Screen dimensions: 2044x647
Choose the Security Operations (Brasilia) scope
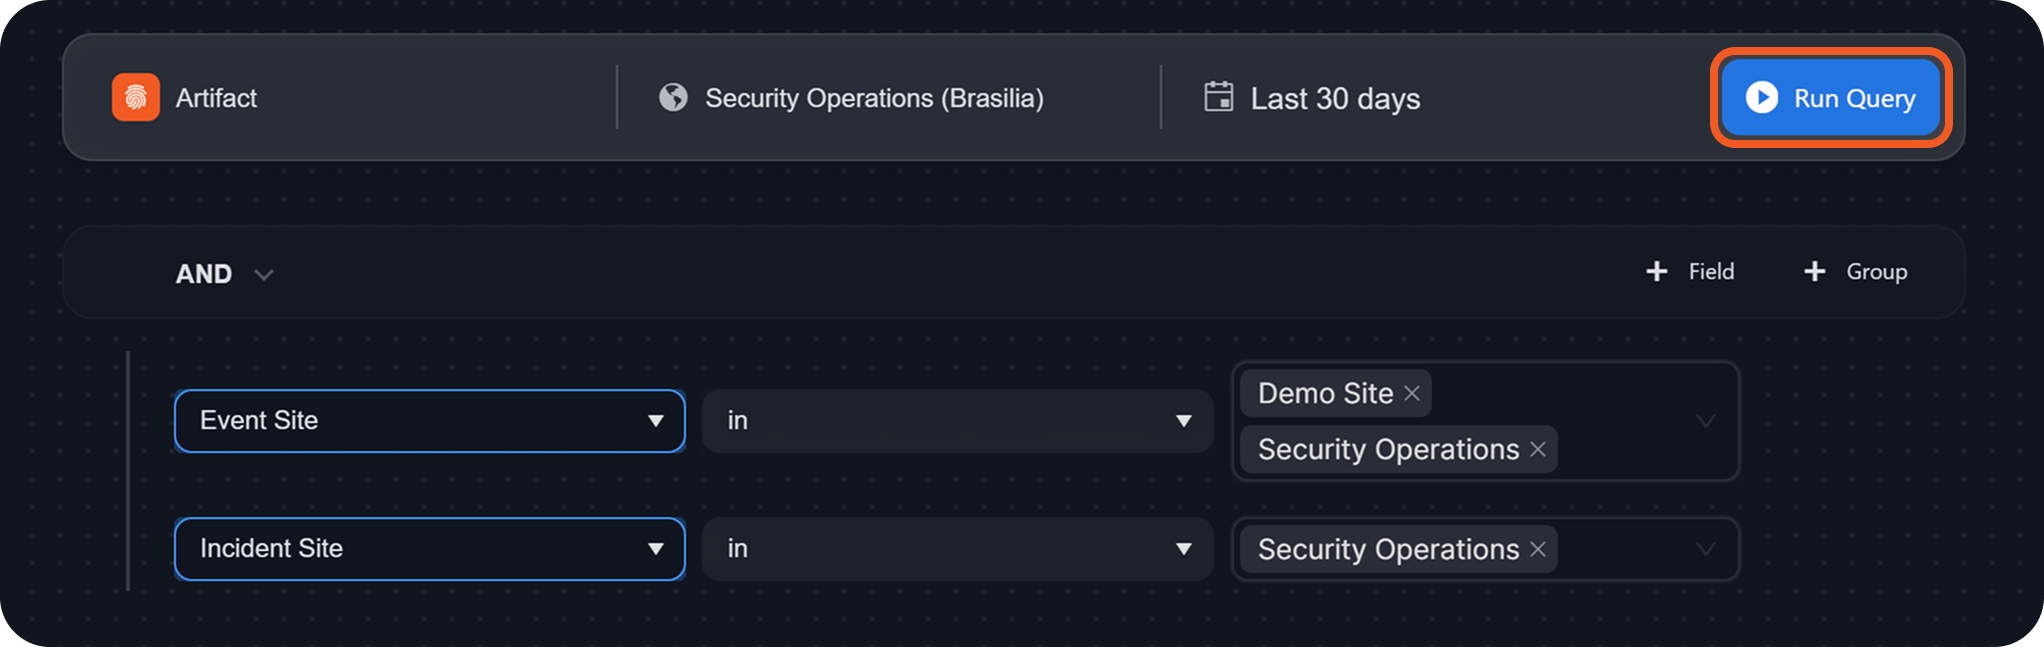[874, 98]
